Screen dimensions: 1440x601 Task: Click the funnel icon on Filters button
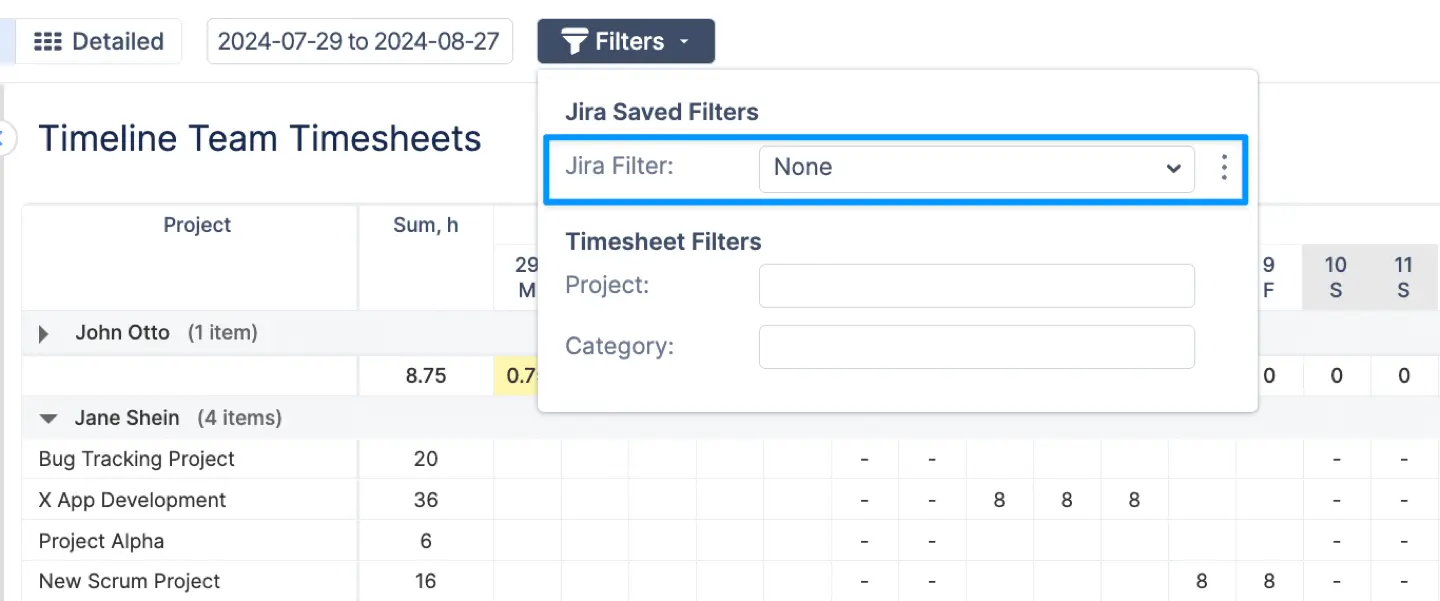click(573, 42)
